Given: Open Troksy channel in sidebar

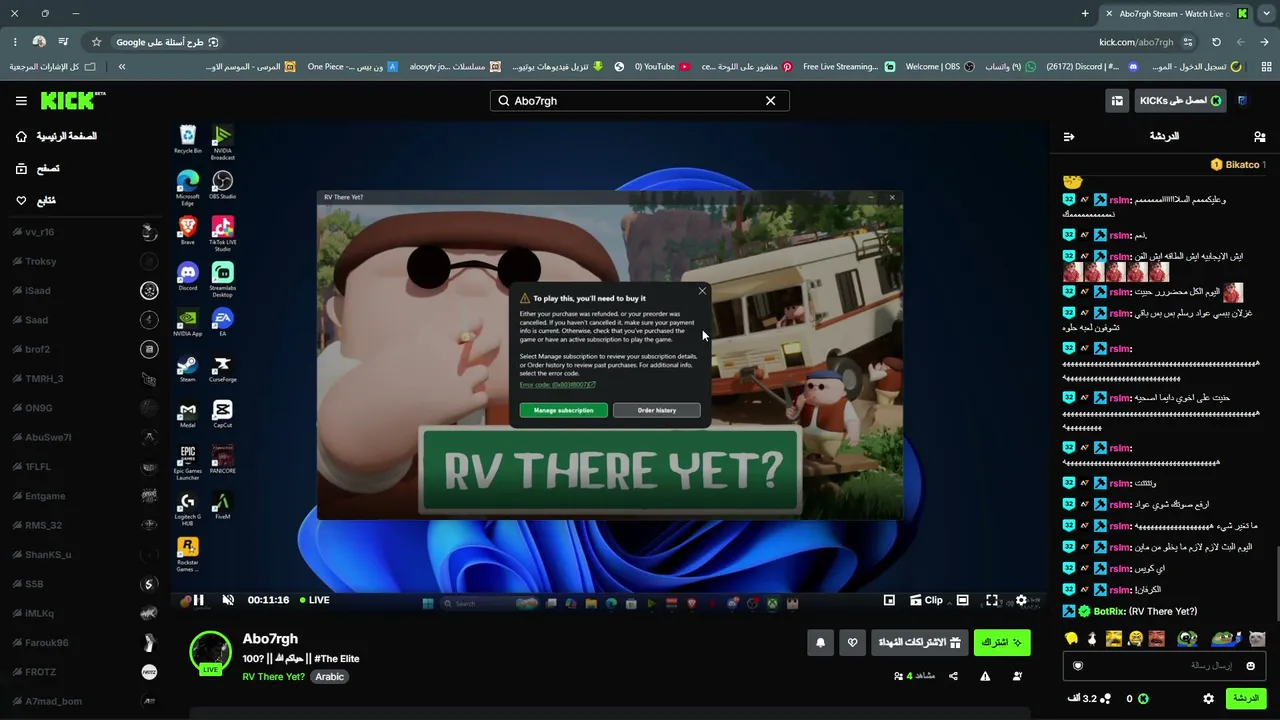Looking at the screenshot, I should coord(85,261).
